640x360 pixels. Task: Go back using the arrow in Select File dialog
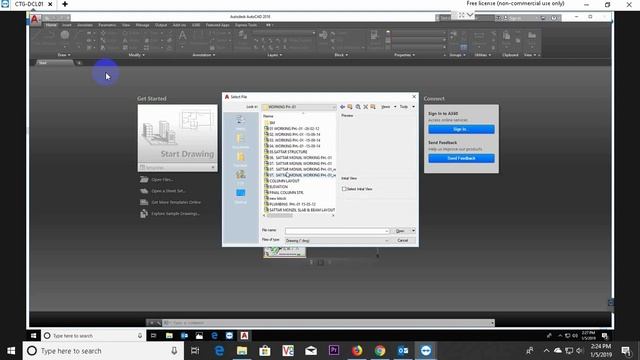coord(342,107)
